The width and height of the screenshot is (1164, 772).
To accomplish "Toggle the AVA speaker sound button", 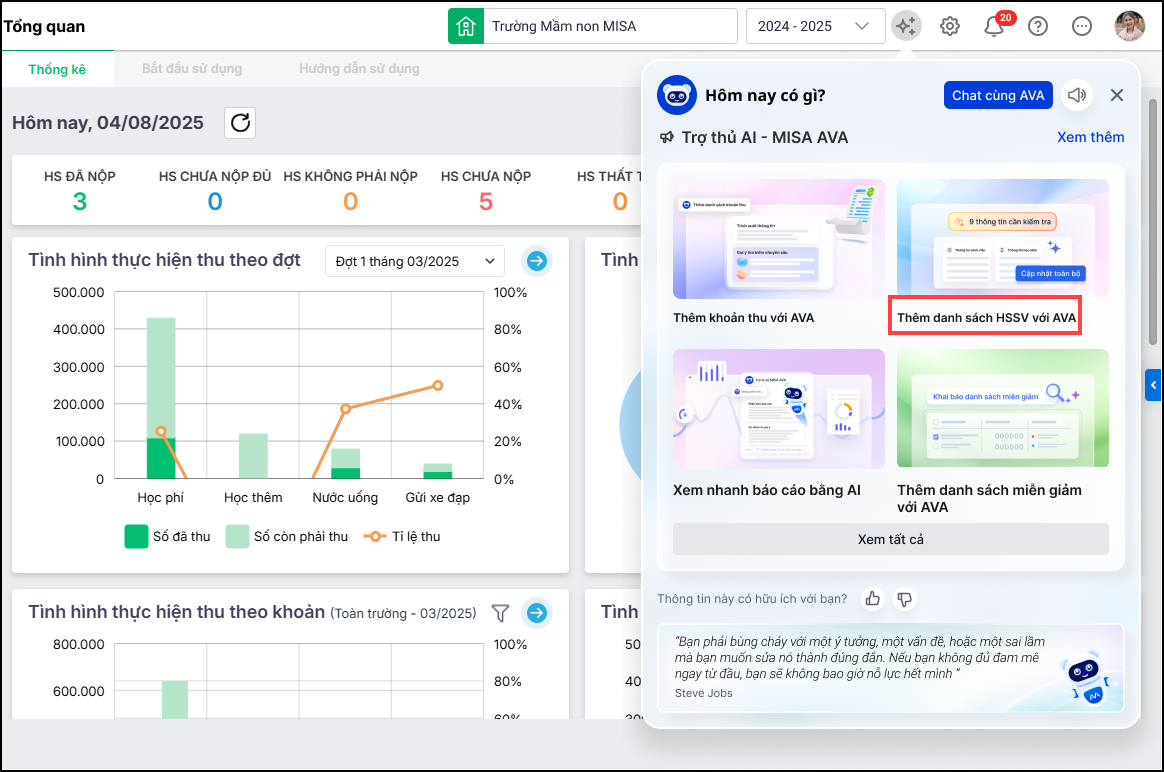I will [1077, 95].
